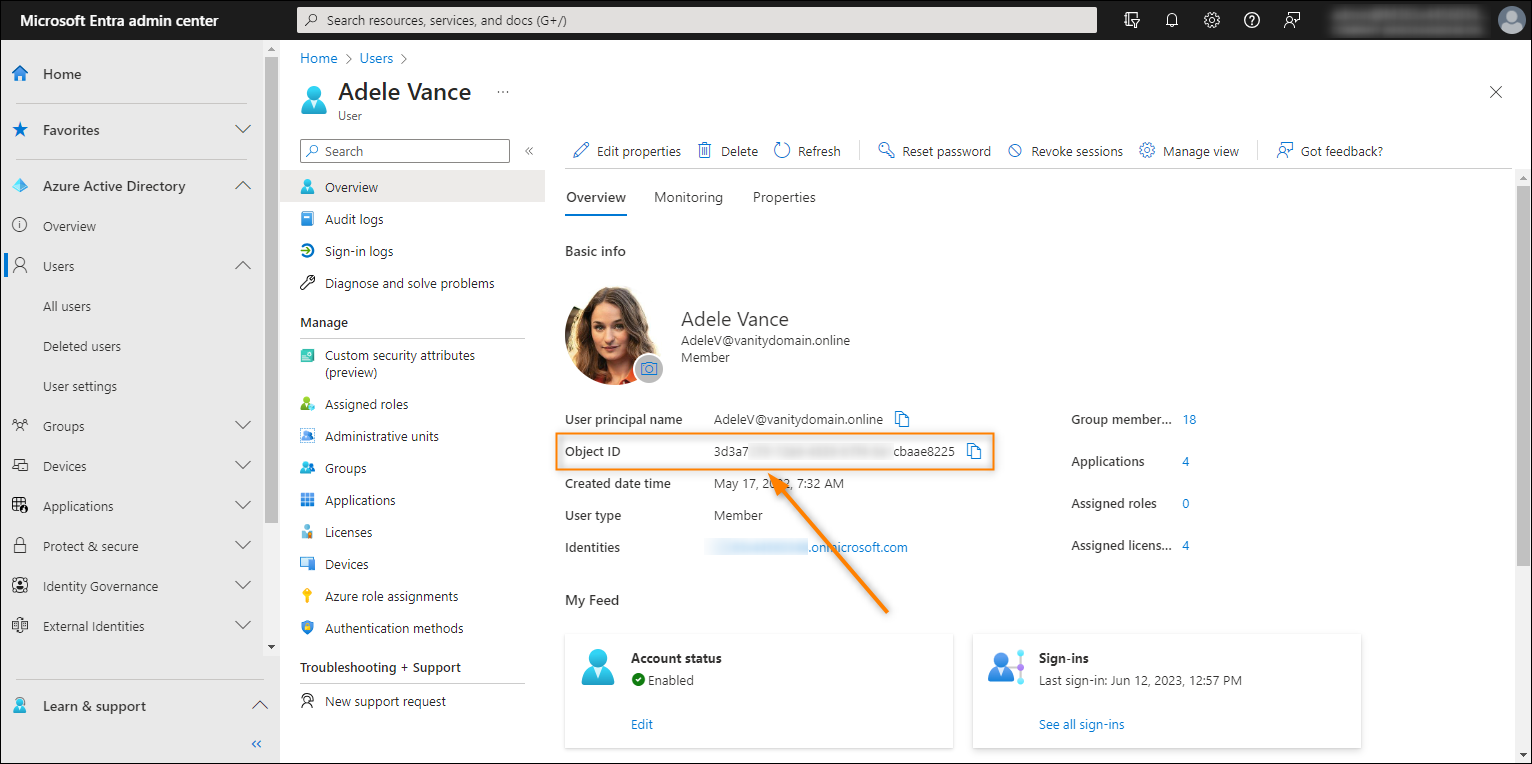Delete the user from the toolbar
Screen dimensions: 1532x764
[728, 151]
